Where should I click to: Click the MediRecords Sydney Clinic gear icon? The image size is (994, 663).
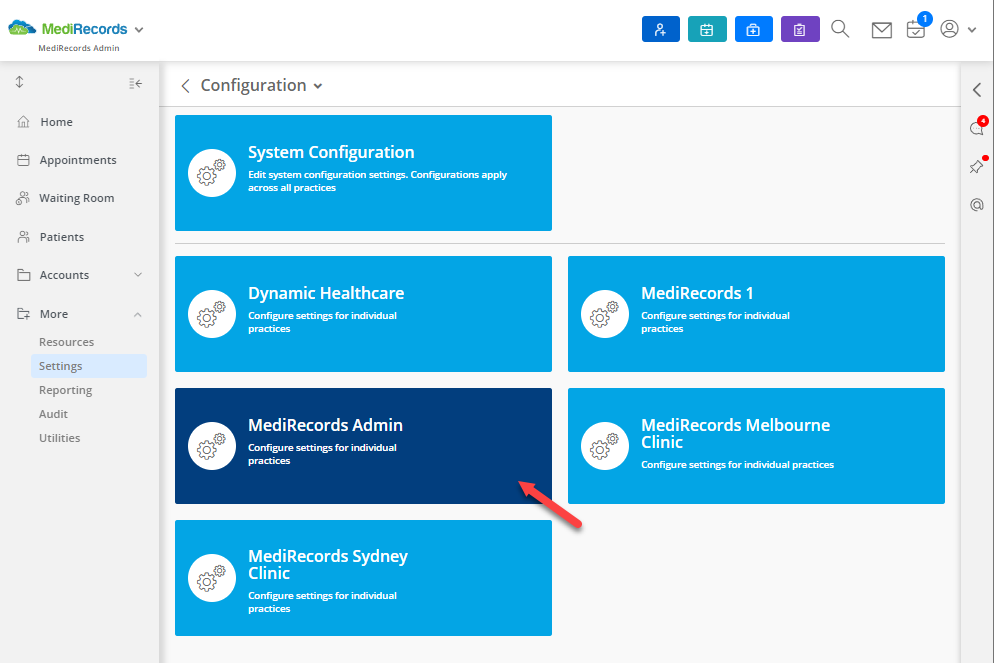(x=212, y=578)
